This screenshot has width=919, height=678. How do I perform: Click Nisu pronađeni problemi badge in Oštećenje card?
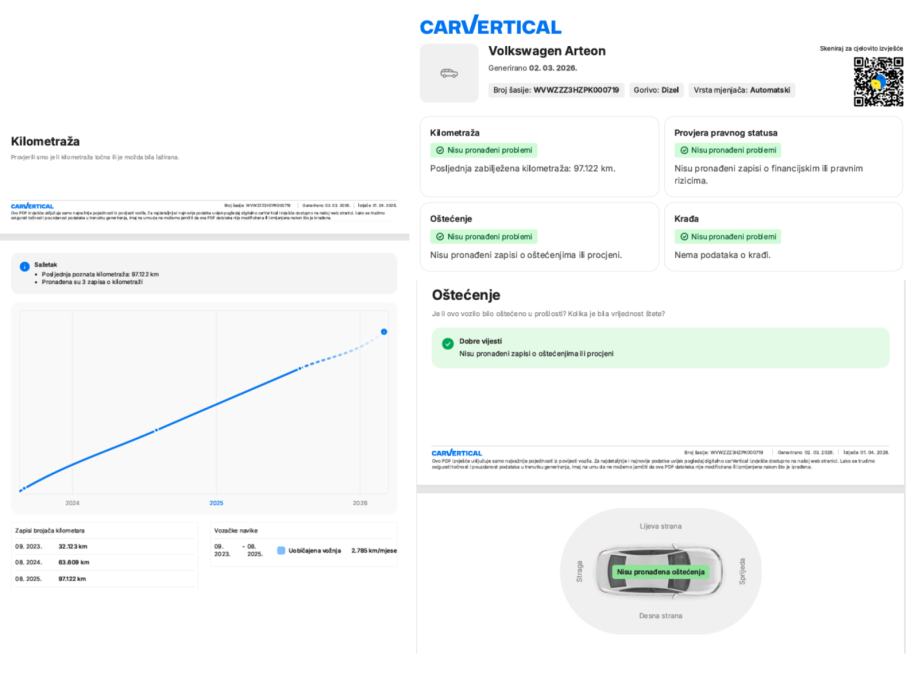484,237
